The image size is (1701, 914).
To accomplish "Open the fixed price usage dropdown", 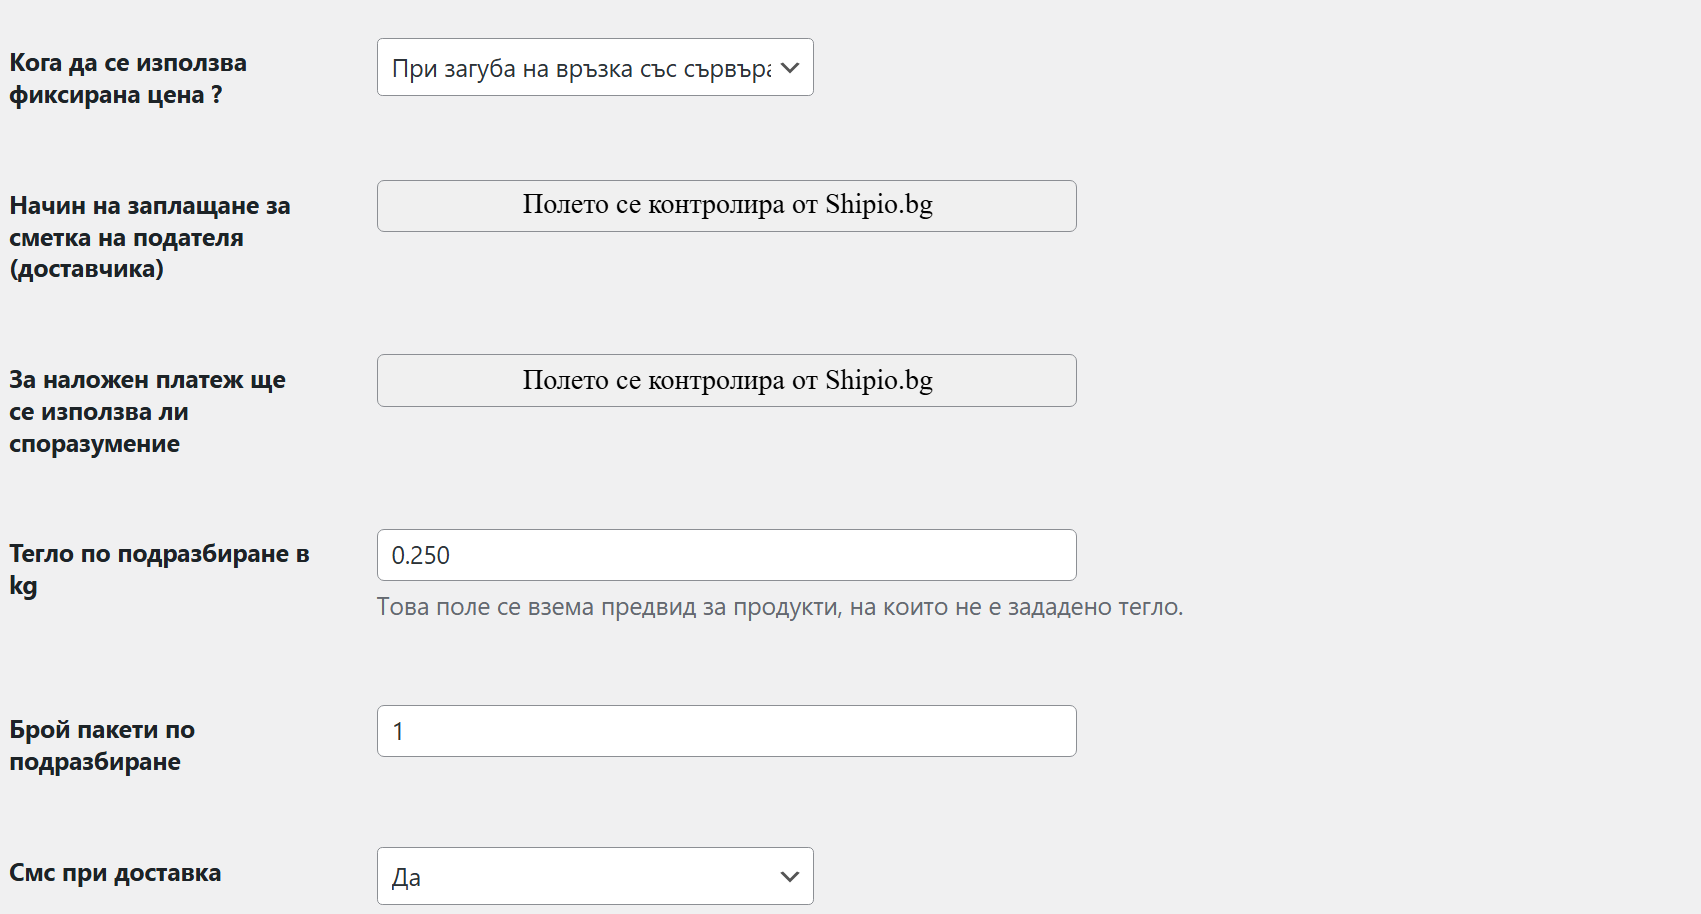I will coord(595,67).
